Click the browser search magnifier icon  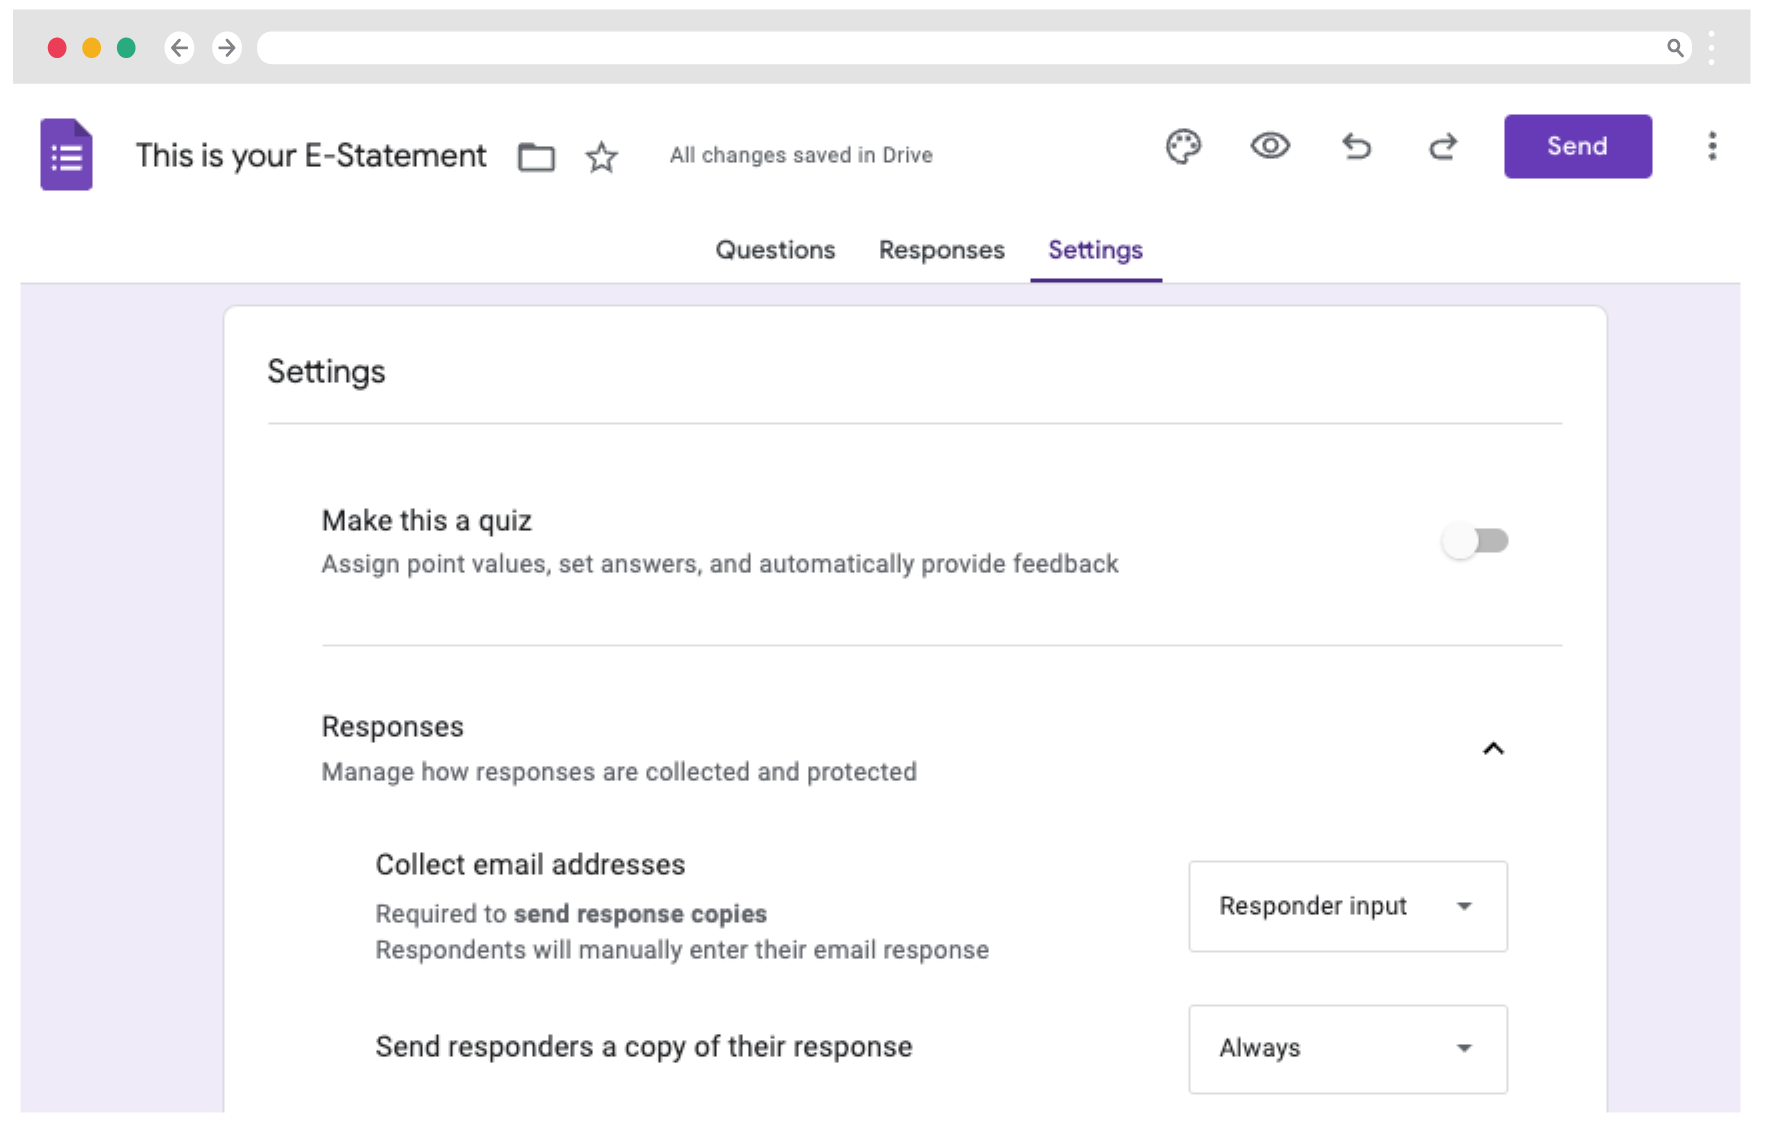[1675, 47]
